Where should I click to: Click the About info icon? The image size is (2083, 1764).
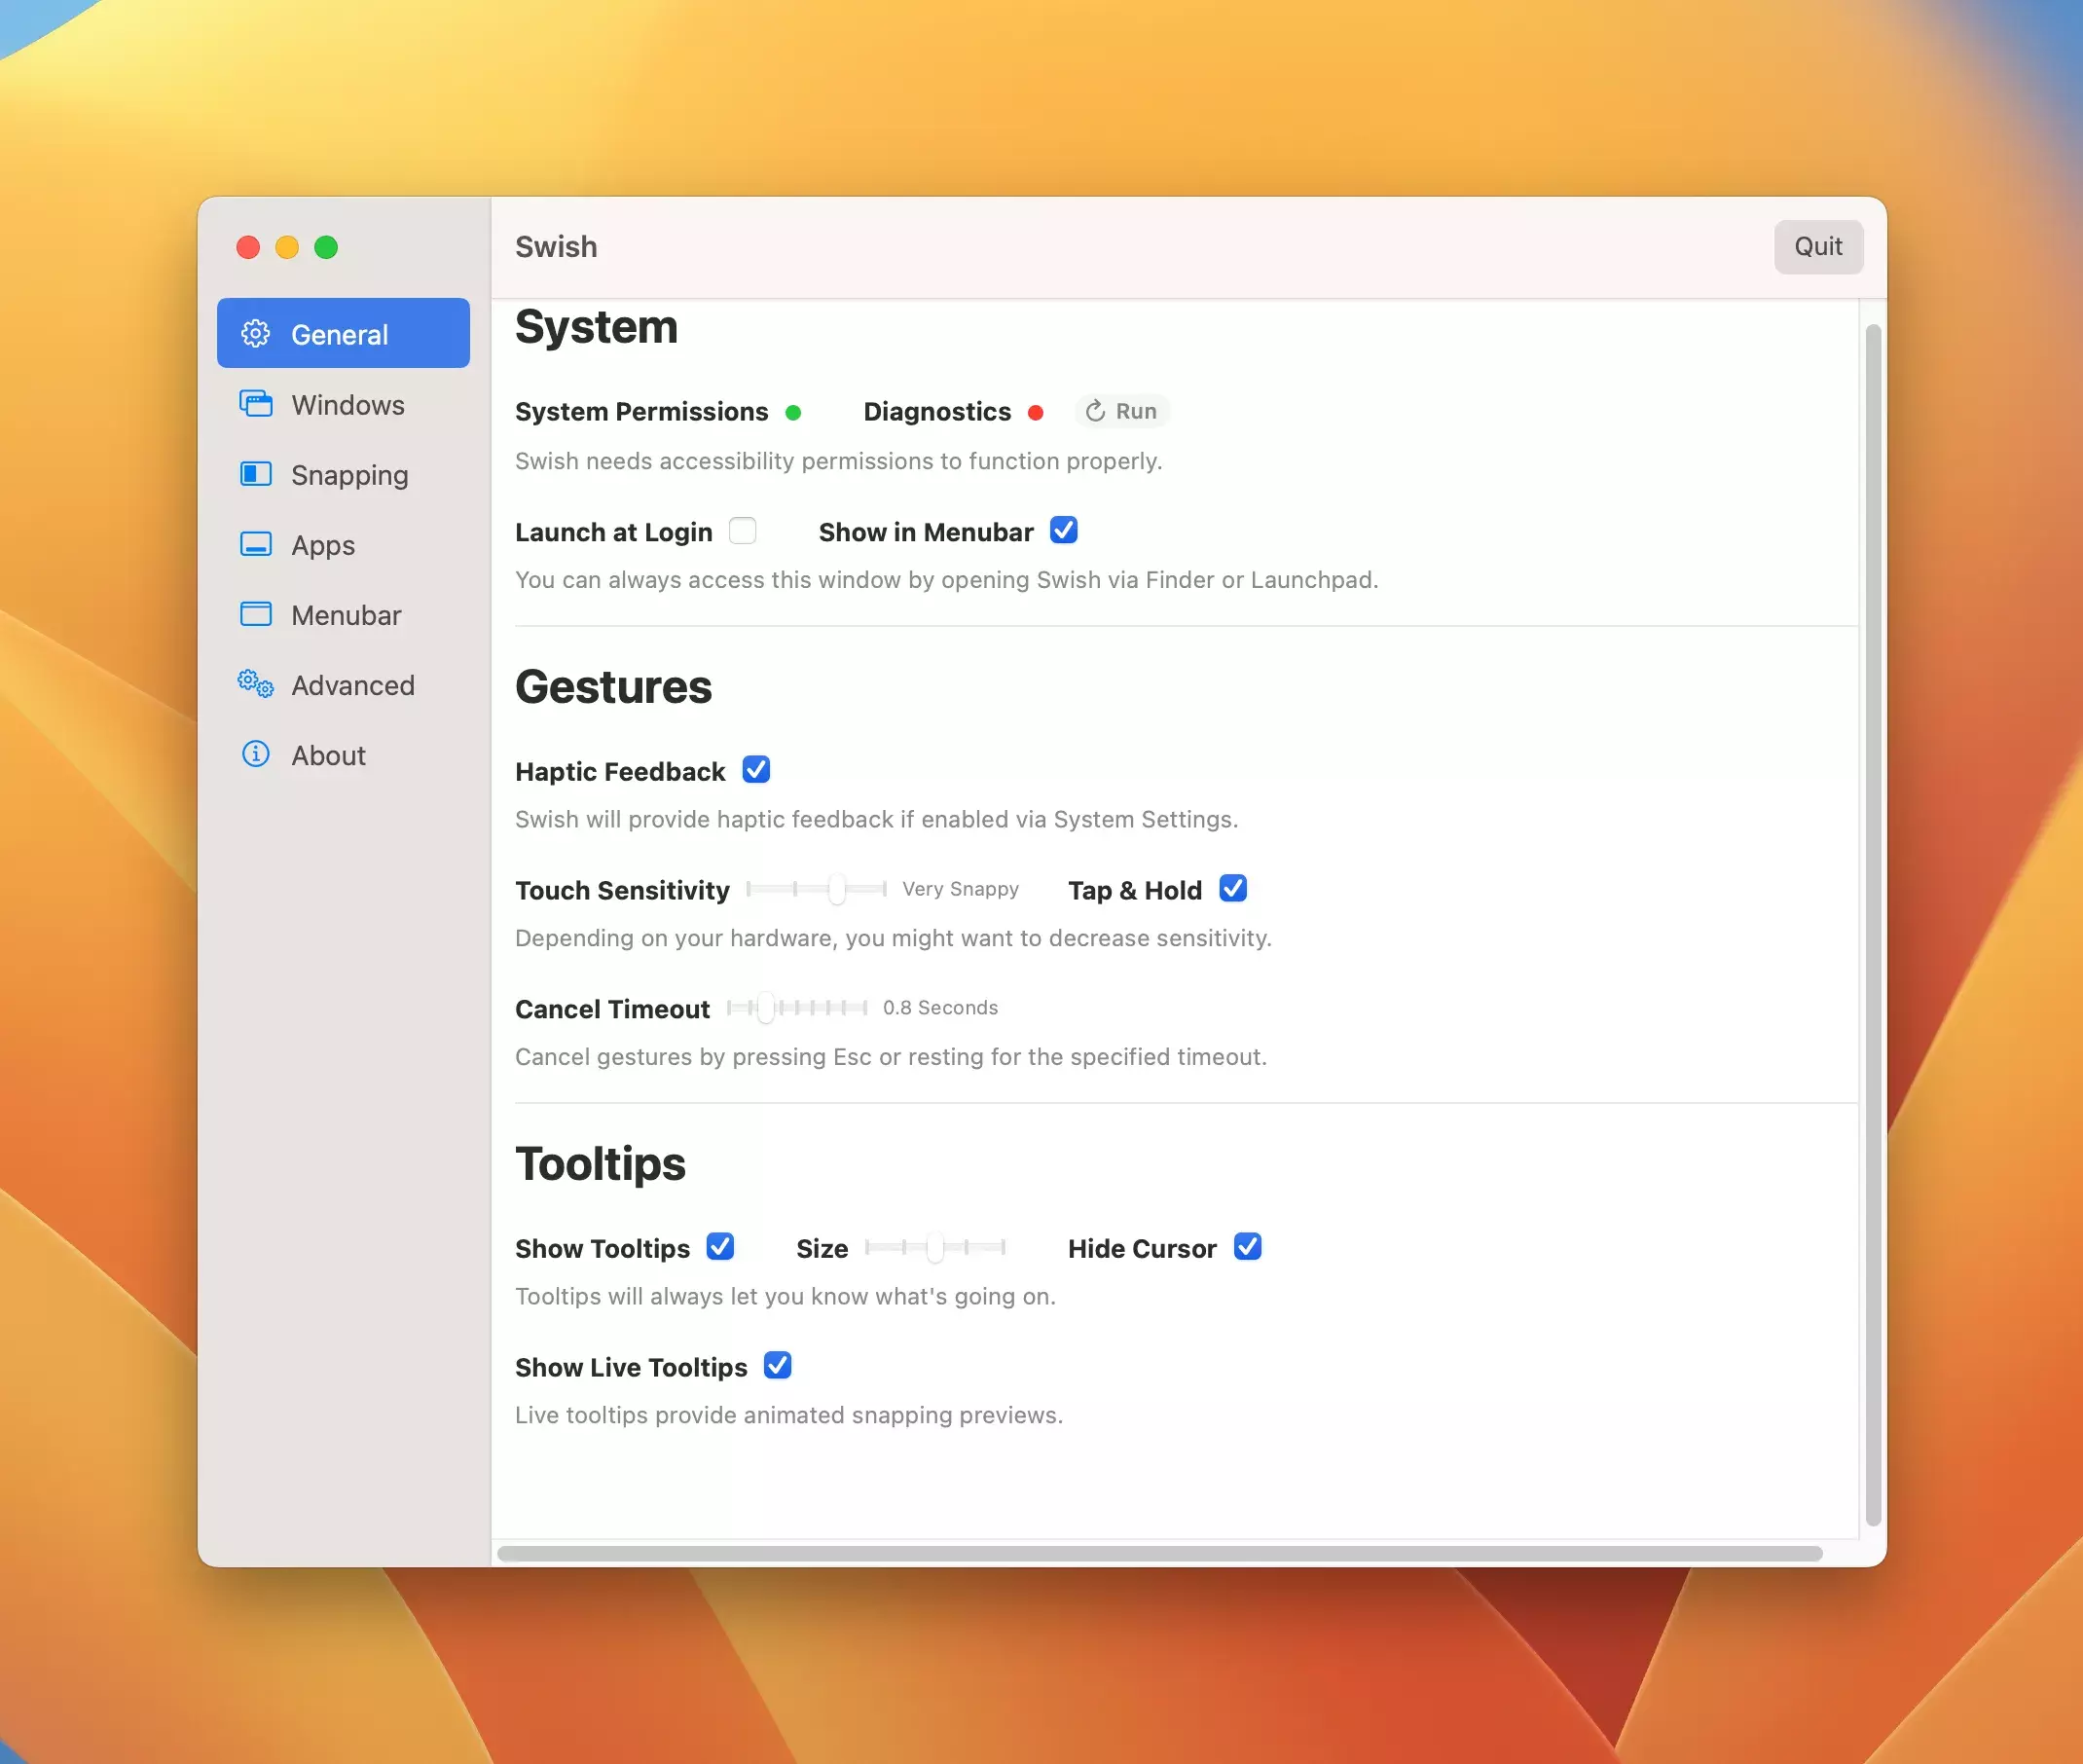point(256,754)
